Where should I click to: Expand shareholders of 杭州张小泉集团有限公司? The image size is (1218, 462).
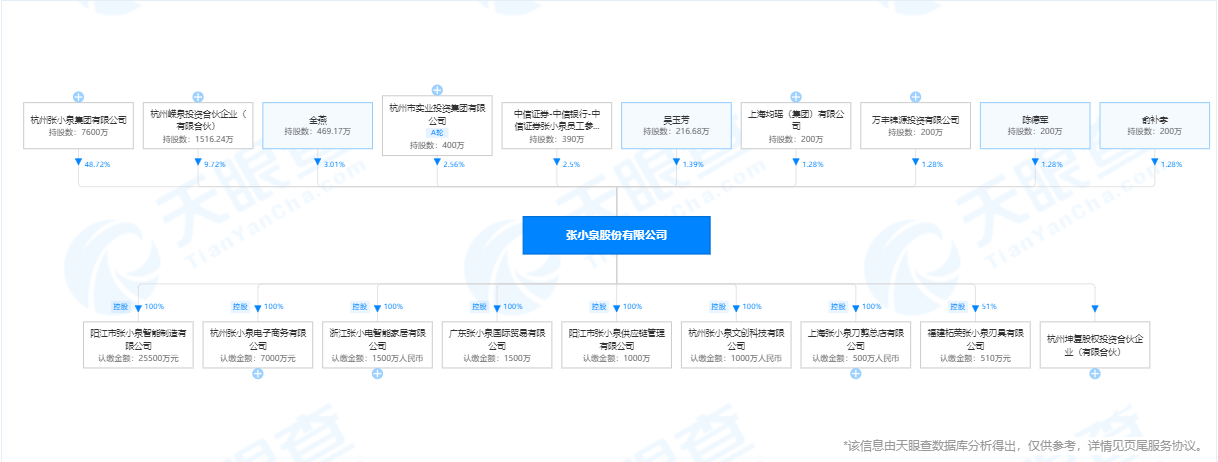tap(78, 97)
